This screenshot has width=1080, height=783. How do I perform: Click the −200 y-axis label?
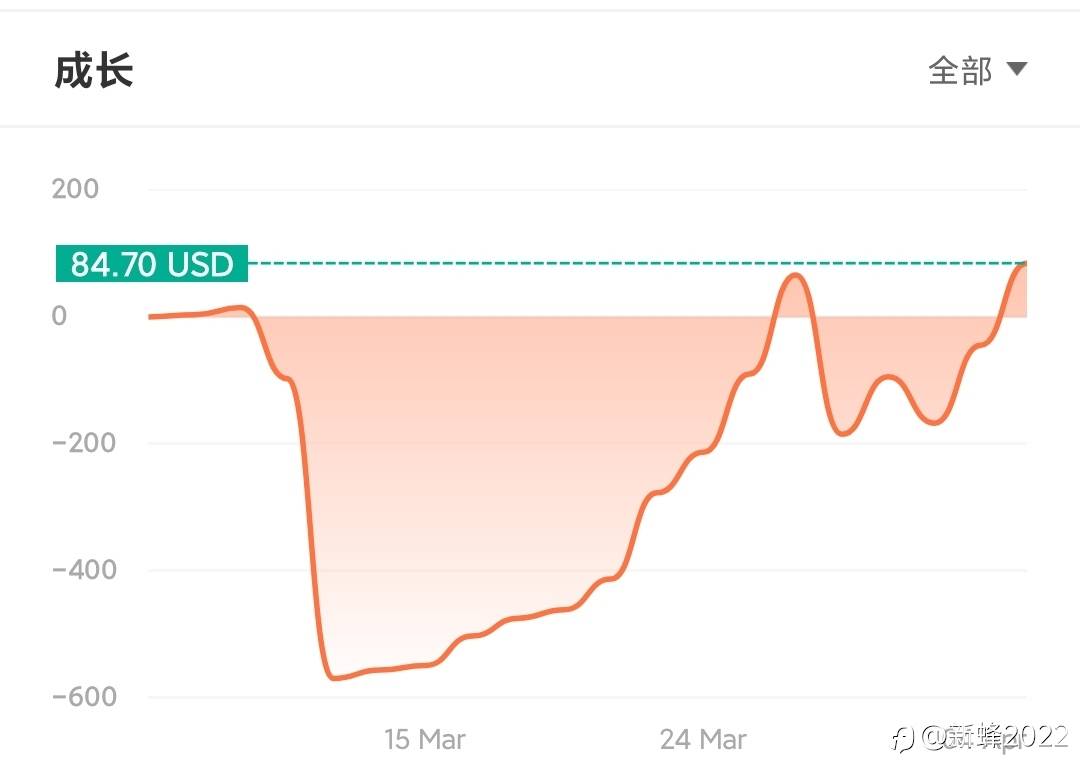tap(84, 442)
